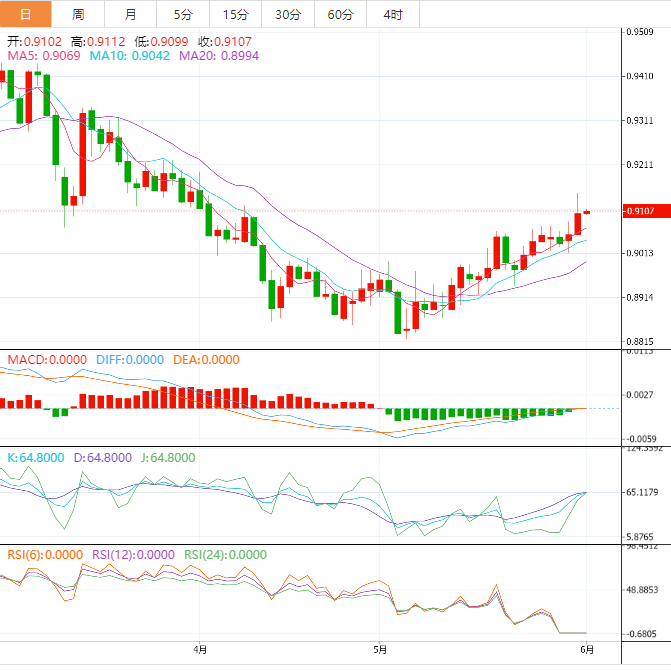Open the 月 (monthly) timeframe tab
This screenshot has height=671, width=671.
130,14
